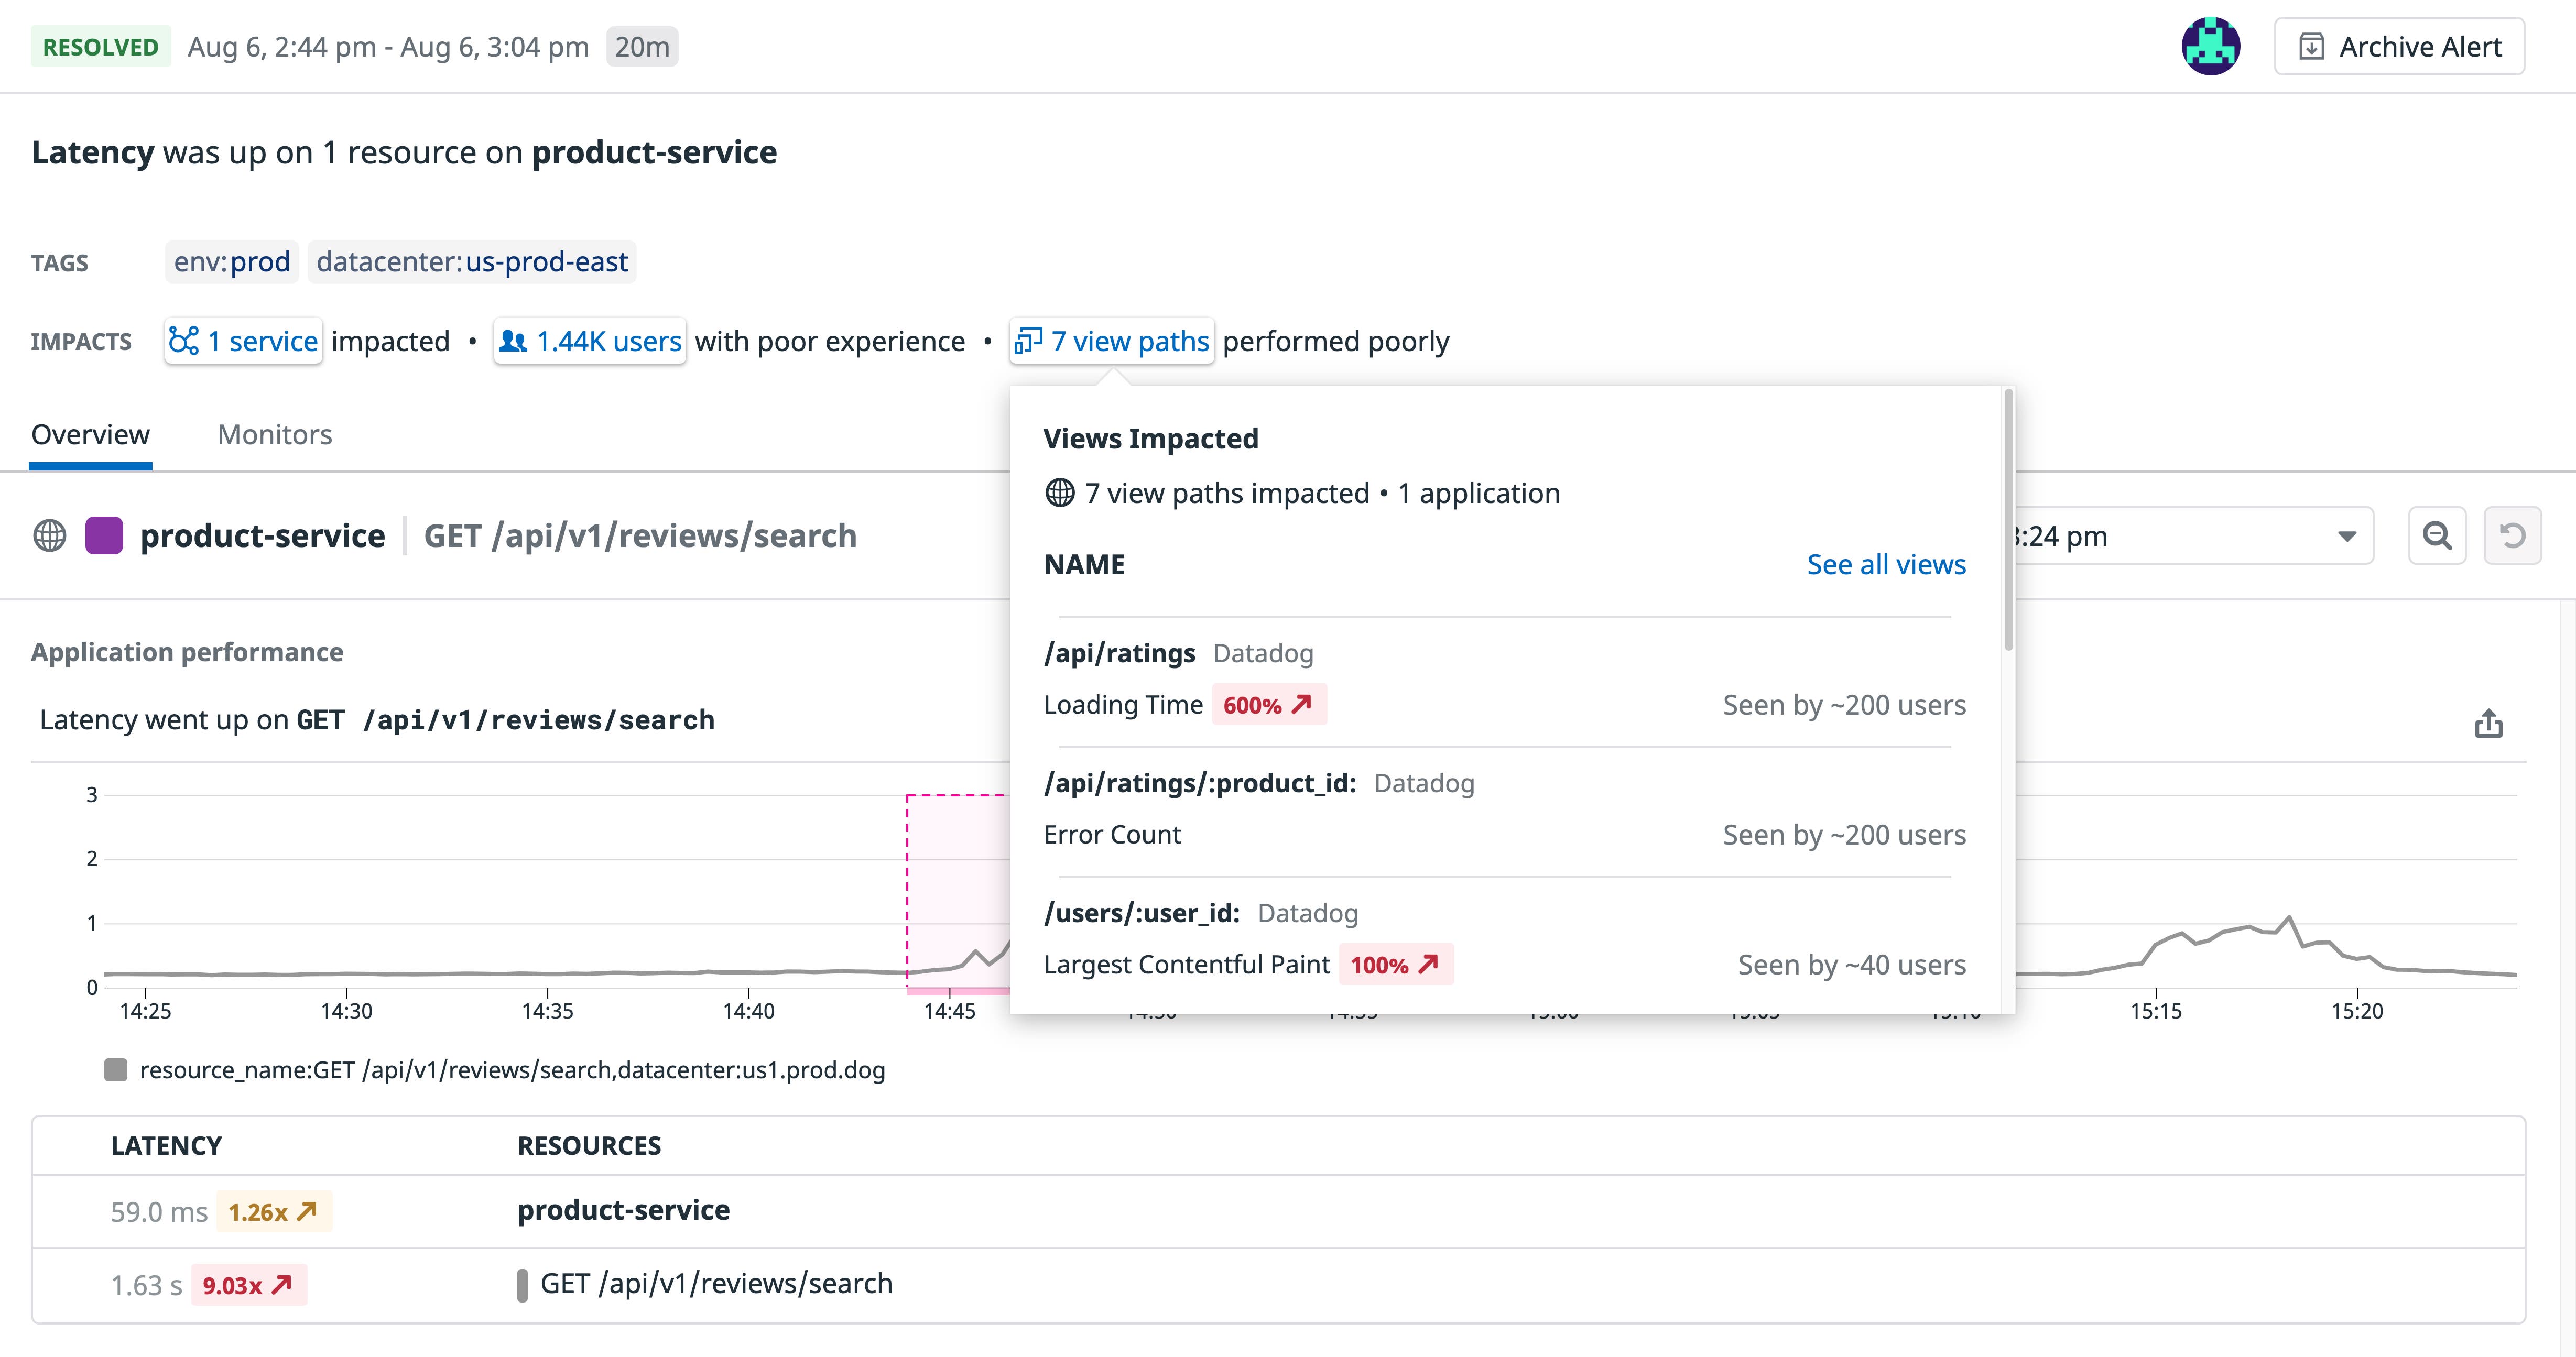Switch to the Monitors tab

[x=274, y=434]
